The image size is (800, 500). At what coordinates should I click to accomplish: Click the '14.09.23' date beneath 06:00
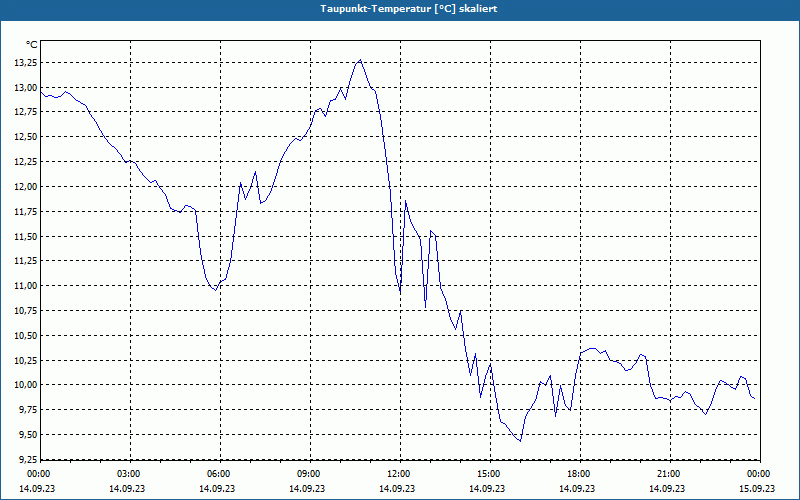pyautogui.click(x=217, y=489)
